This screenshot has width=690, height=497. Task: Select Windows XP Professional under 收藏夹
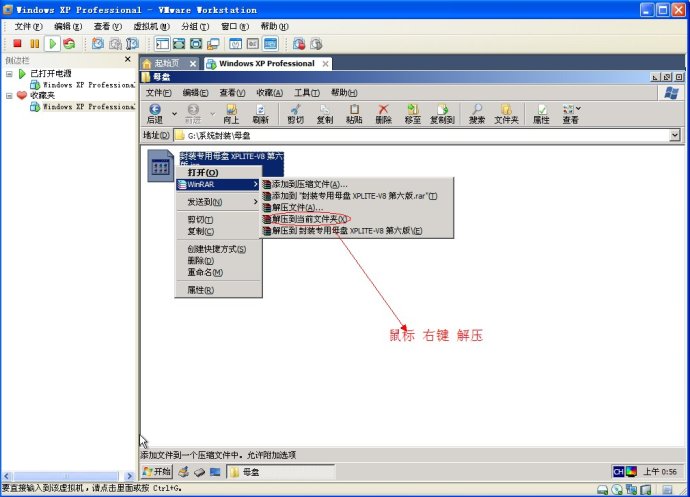[83, 107]
